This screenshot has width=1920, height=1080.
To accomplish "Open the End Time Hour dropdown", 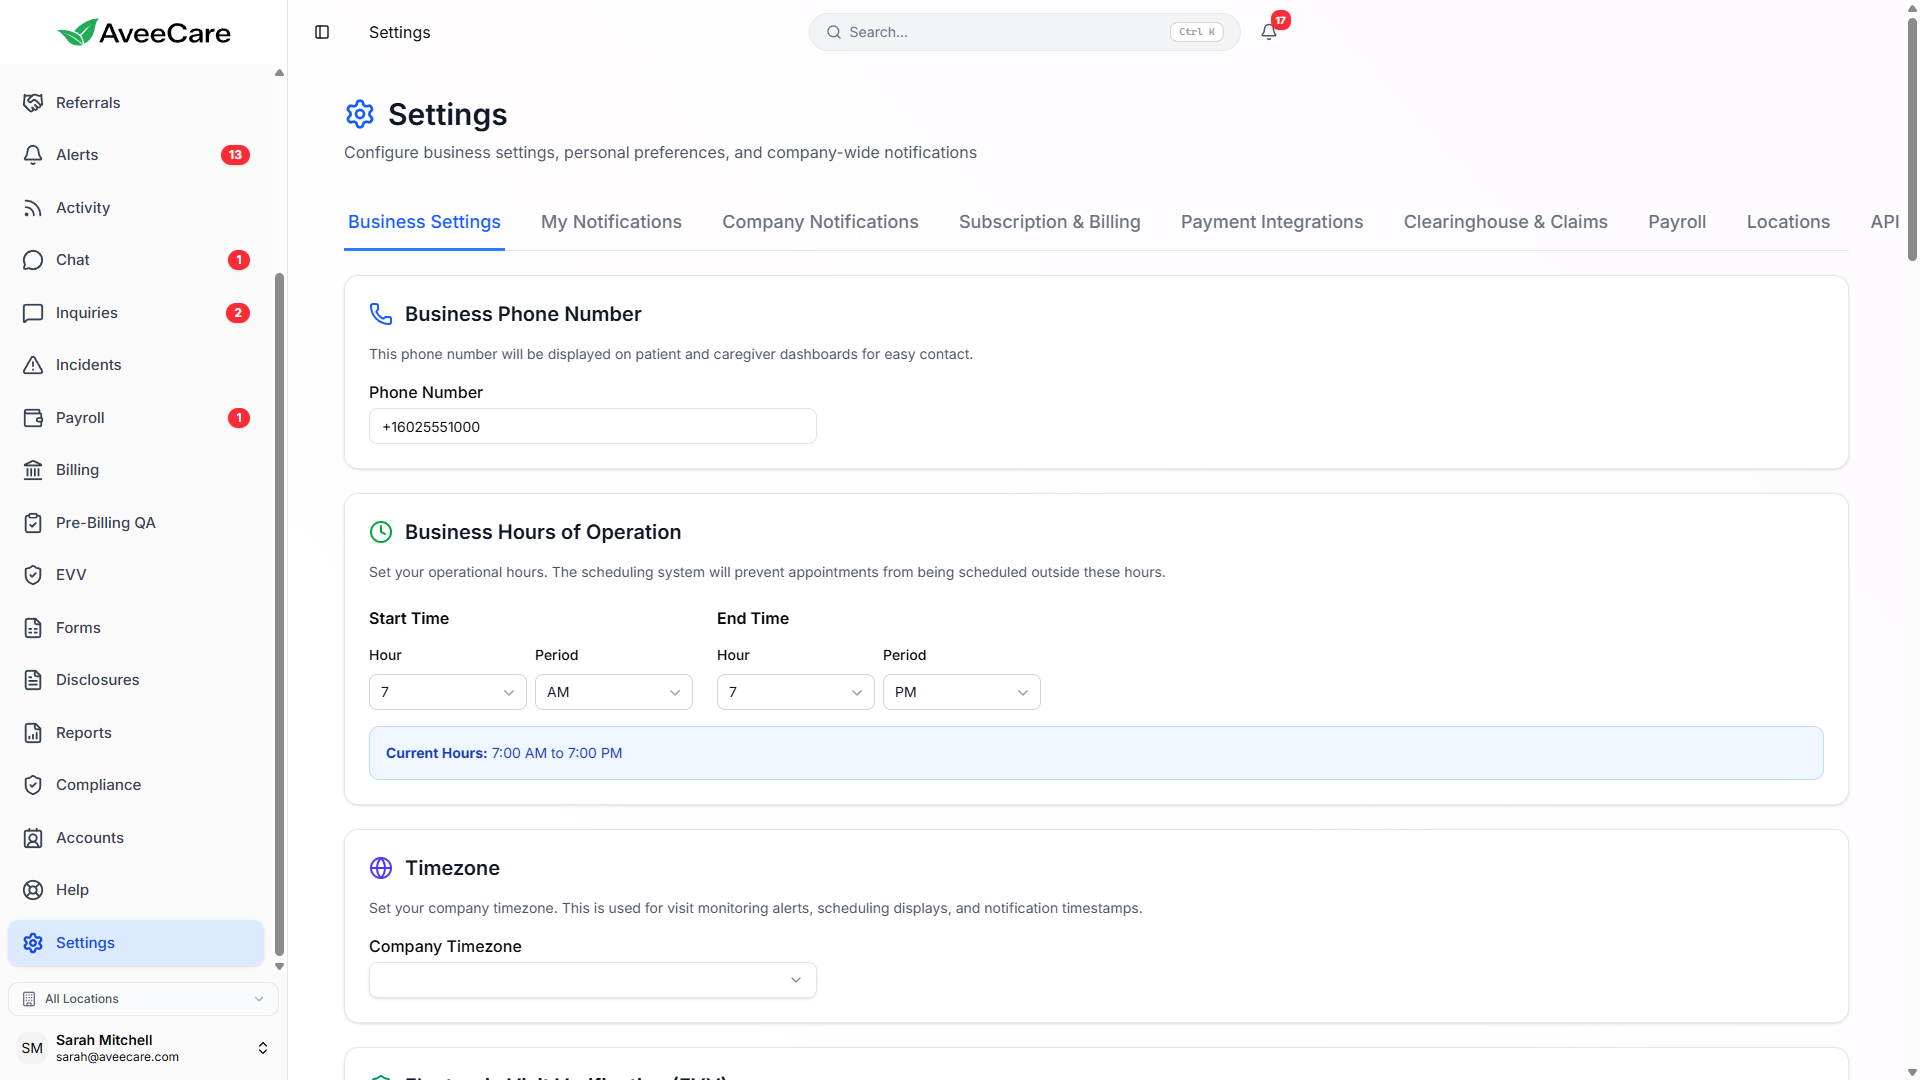I will [x=795, y=691].
